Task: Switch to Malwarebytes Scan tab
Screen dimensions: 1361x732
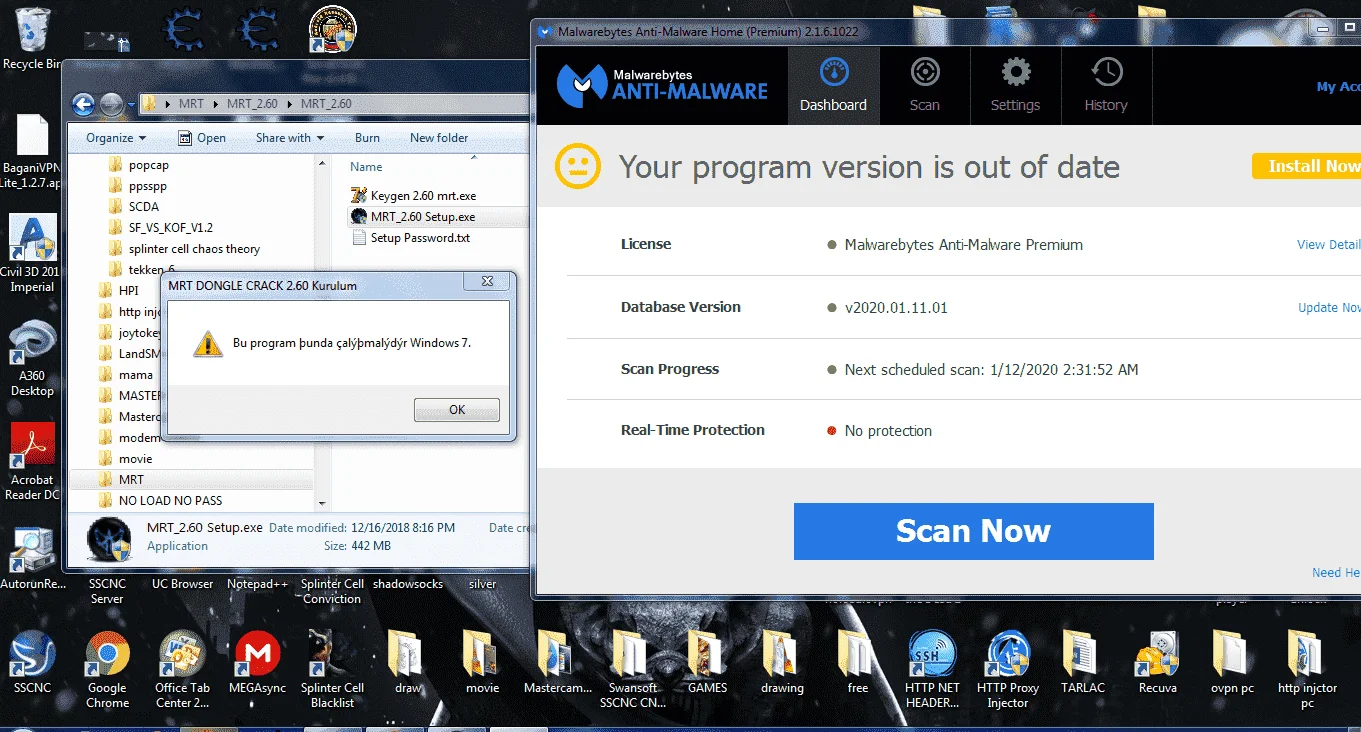Action: 924,86
